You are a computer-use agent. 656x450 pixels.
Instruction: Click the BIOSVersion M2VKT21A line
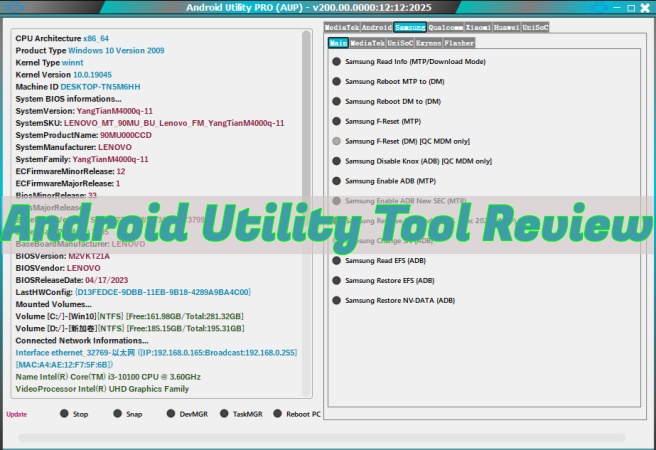coord(63,256)
